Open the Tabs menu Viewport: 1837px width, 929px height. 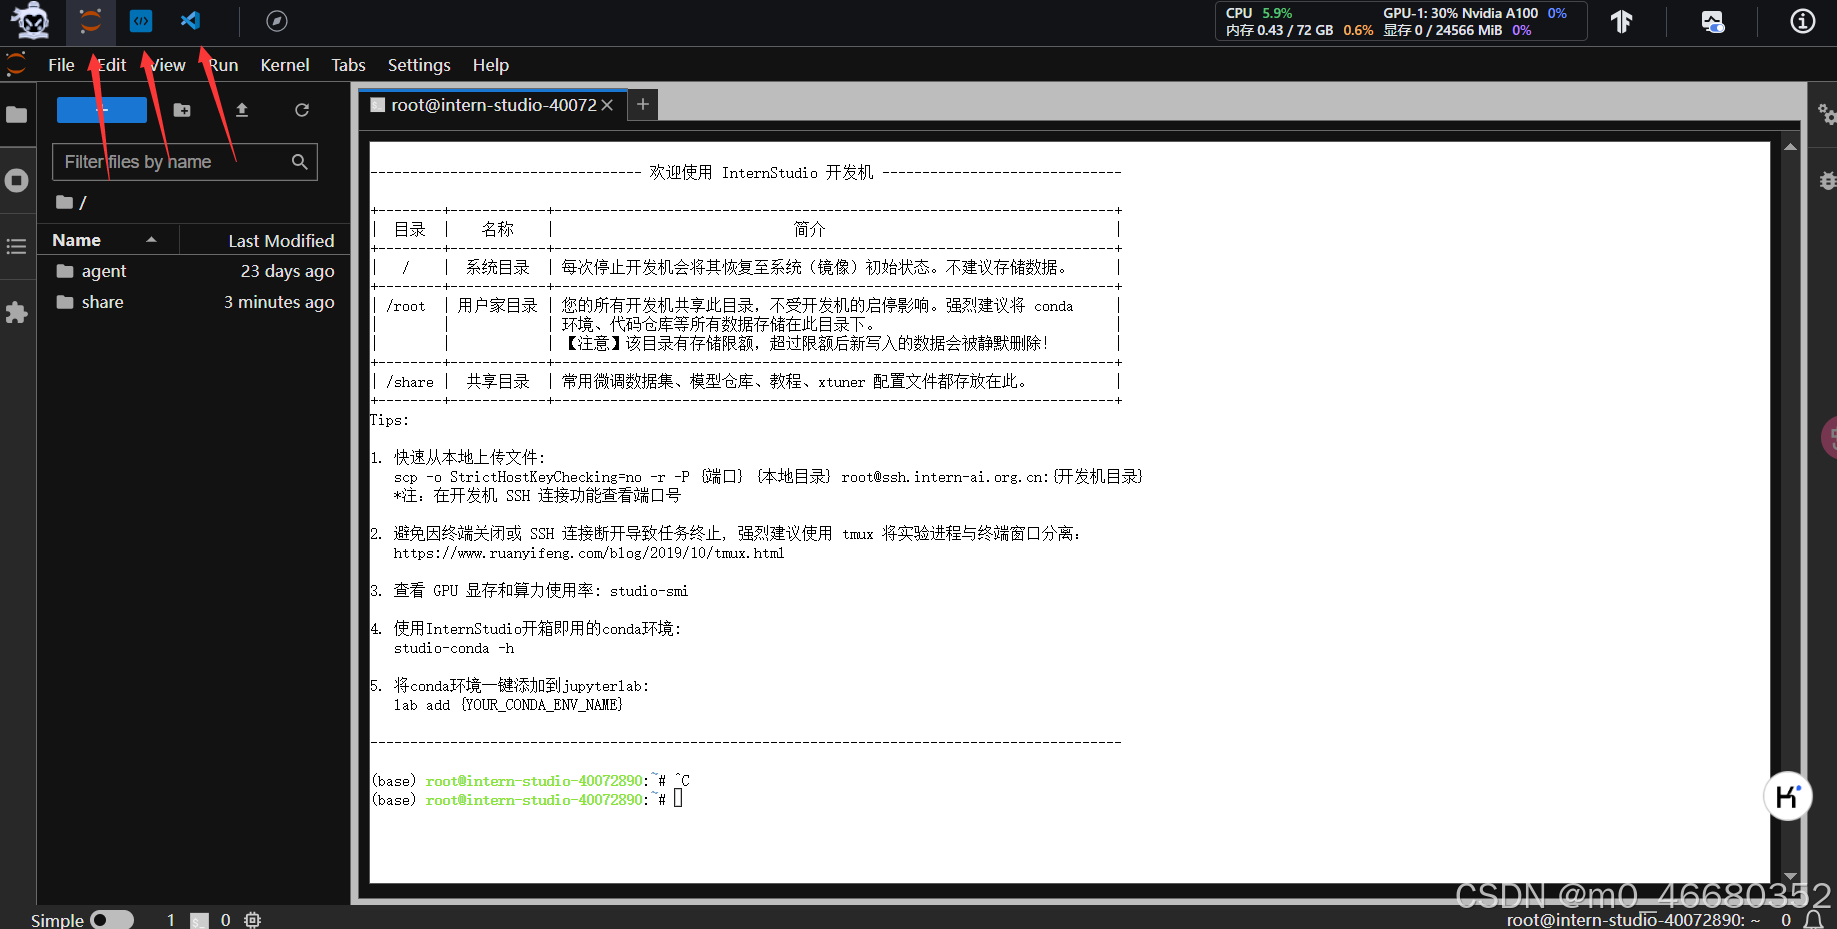point(348,65)
